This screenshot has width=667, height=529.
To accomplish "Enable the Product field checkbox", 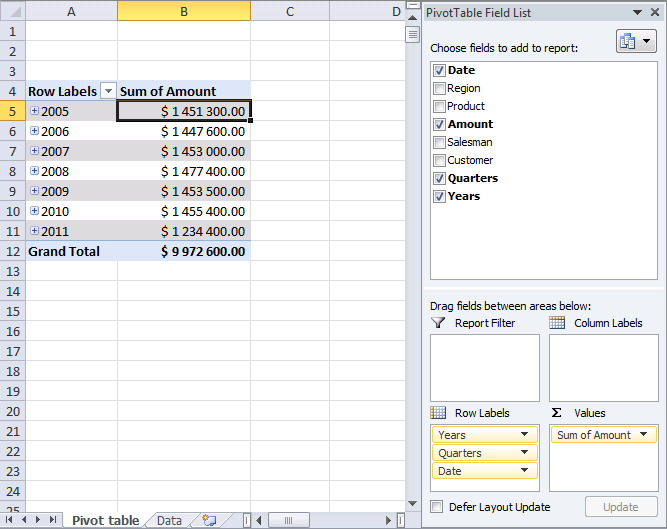I will 440,106.
